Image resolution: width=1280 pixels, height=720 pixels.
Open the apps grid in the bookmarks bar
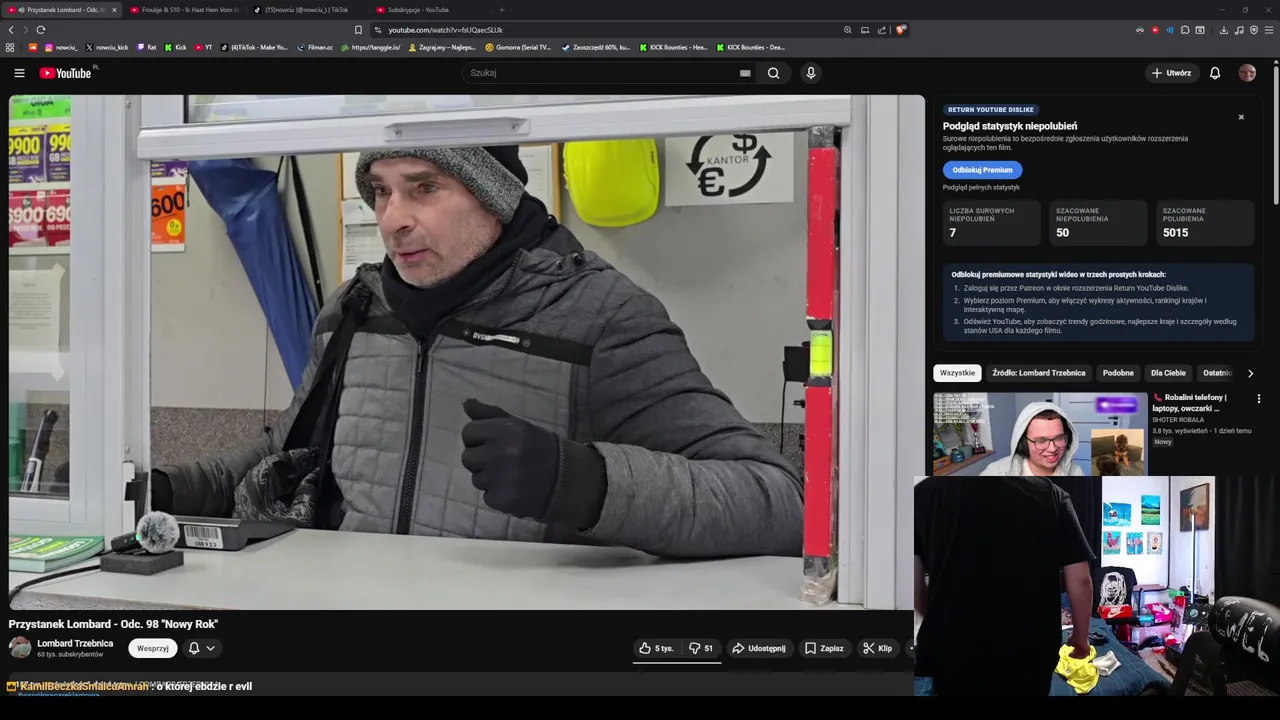pos(10,47)
